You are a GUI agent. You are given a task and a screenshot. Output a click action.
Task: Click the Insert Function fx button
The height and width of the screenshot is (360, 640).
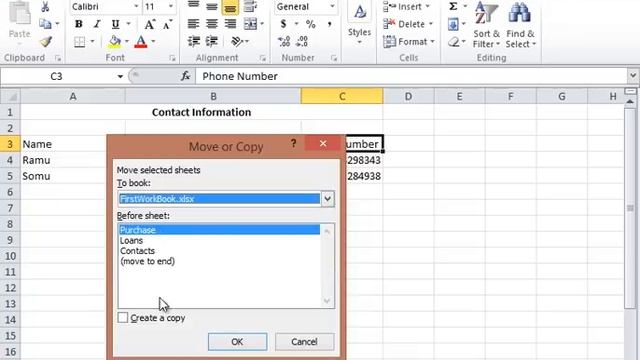pyautogui.click(x=186, y=76)
